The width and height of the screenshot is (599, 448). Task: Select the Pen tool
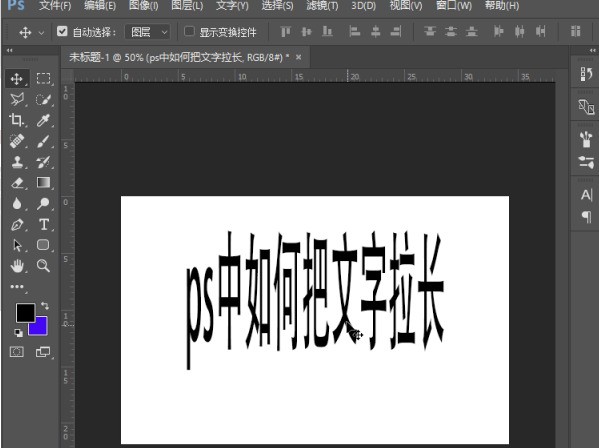click(17, 224)
